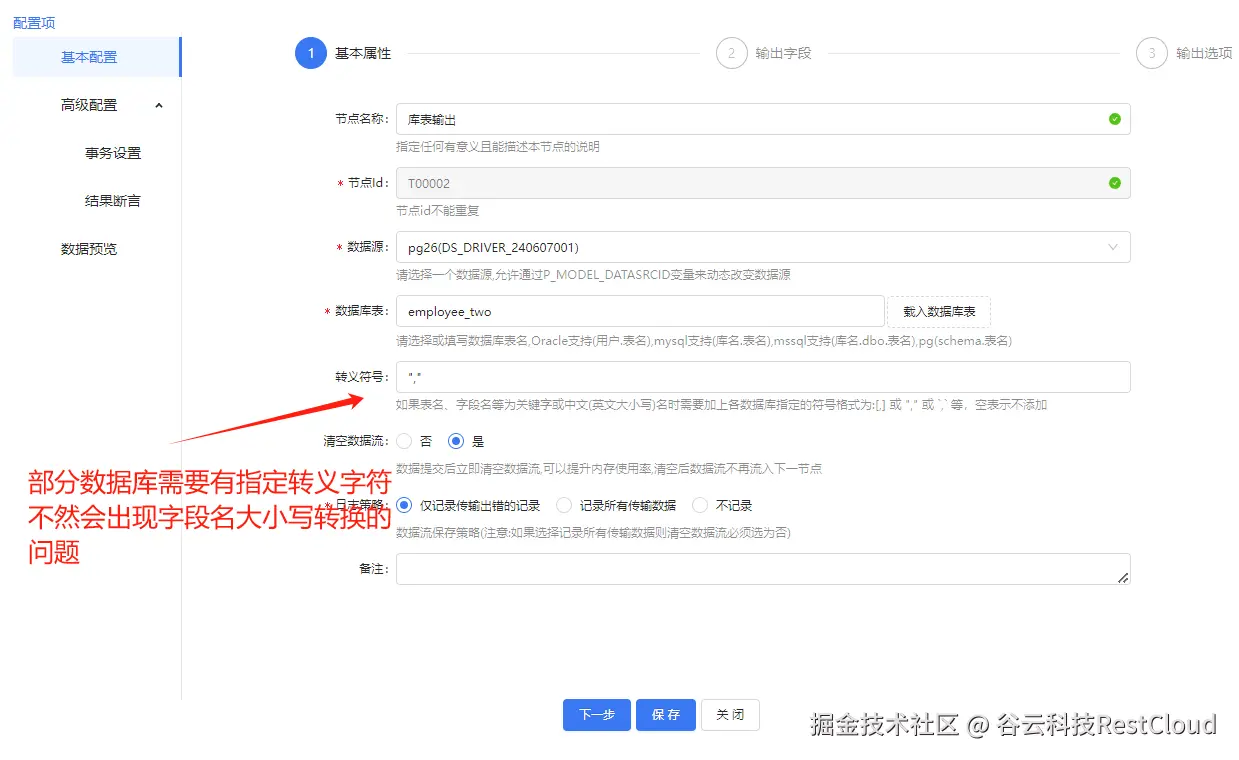Image resolution: width=1239 pixels, height=760 pixels.
Task: Click hint text 节点id不能重复
Action: tap(438, 211)
